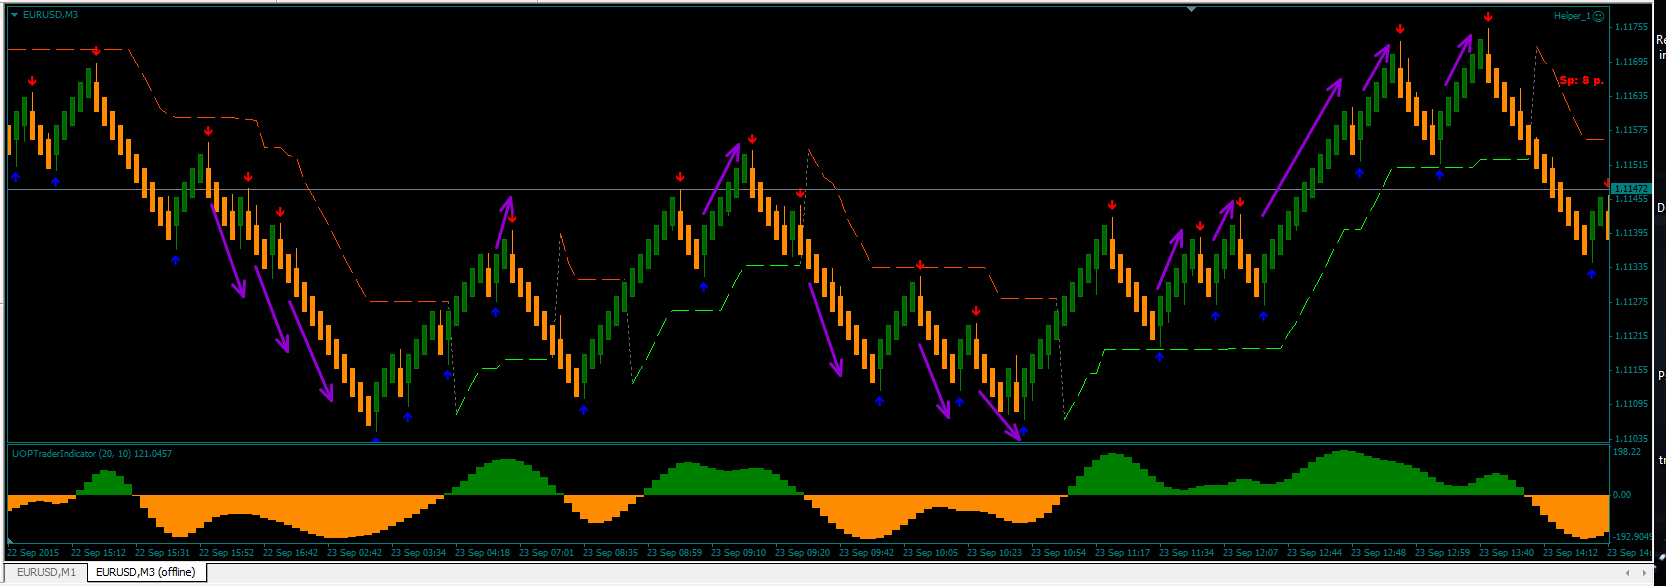Click the '23 Sep 11:17' time axis label
This screenshot has width=1666, height=586.
[x=1123, y=553]
